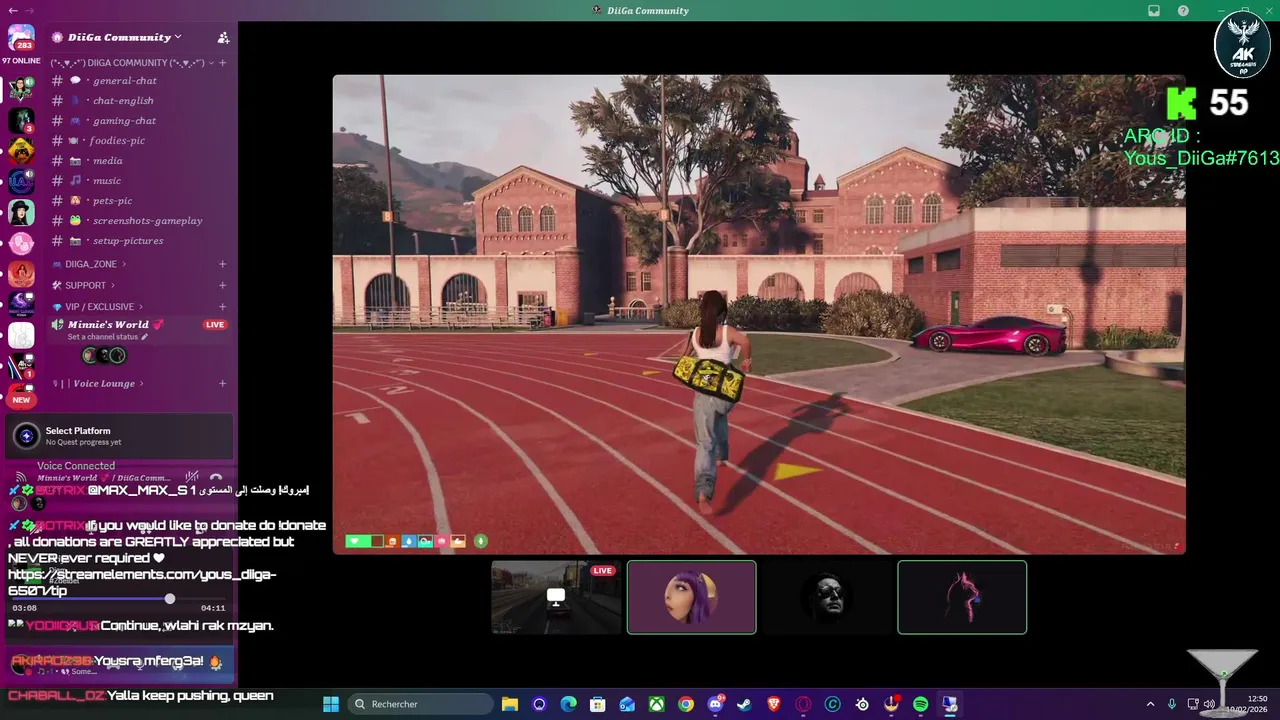The width and height of the screenshot is (1280, 720).
Task: Select the purple-haired avatar participant tile
Action: [691, 597]
